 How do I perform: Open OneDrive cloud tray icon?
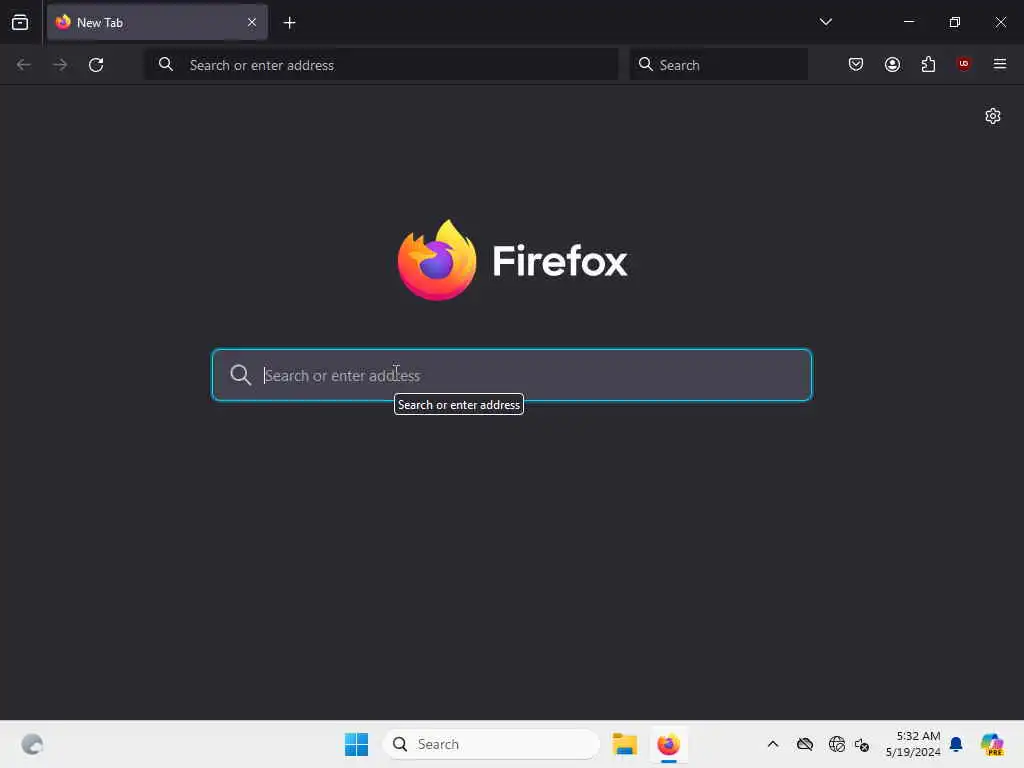coord(805,744)
